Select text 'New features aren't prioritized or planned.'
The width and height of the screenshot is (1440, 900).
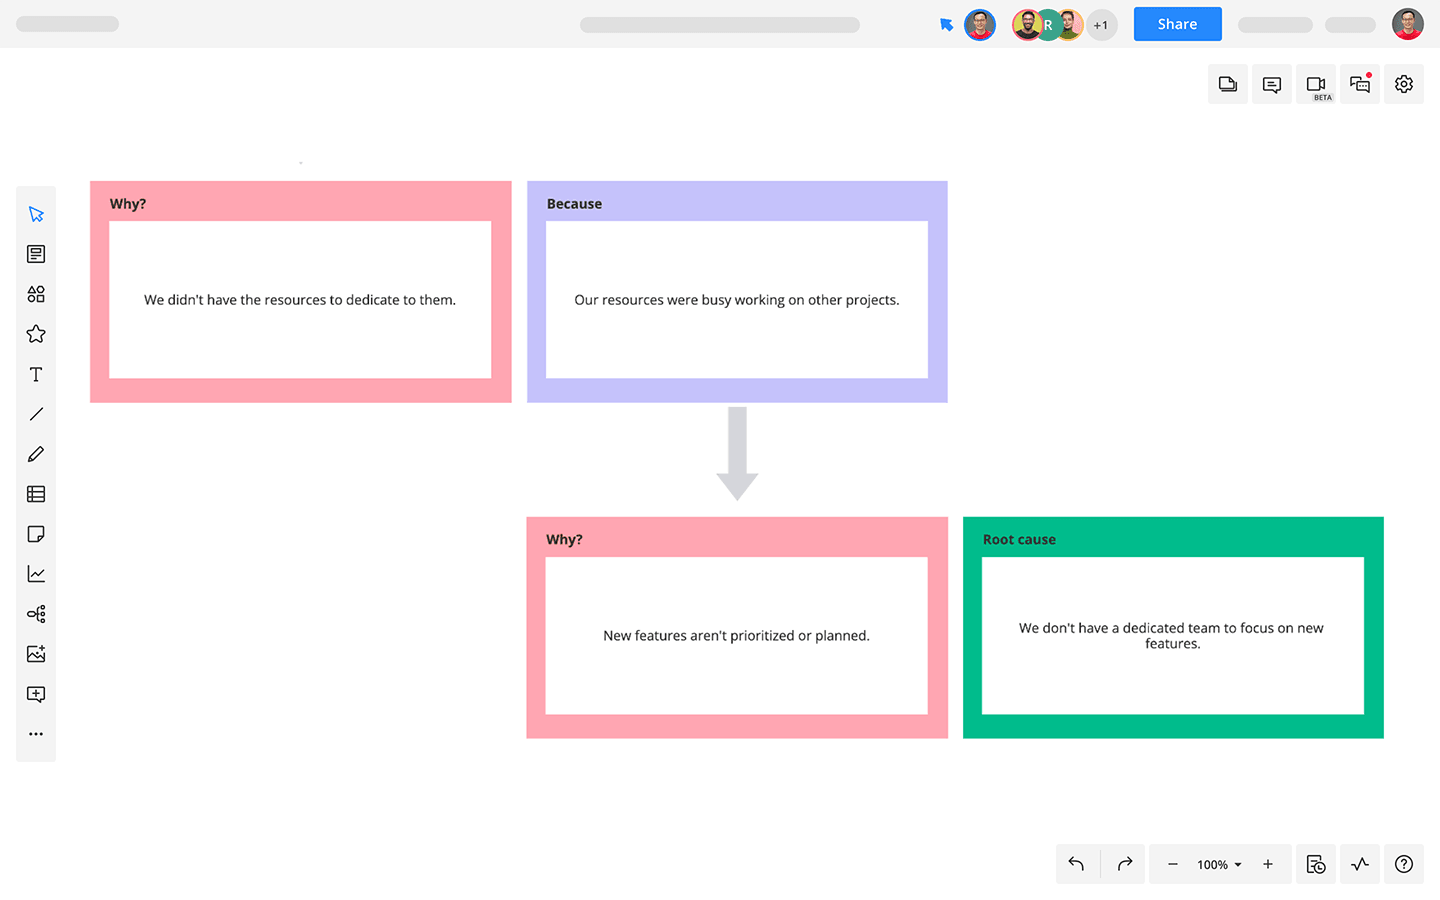pyautogui.click(x=737, y=636)
